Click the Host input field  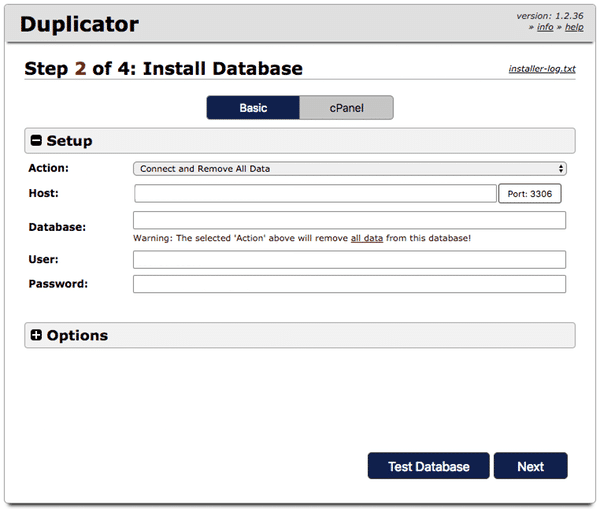click(315, 194)
